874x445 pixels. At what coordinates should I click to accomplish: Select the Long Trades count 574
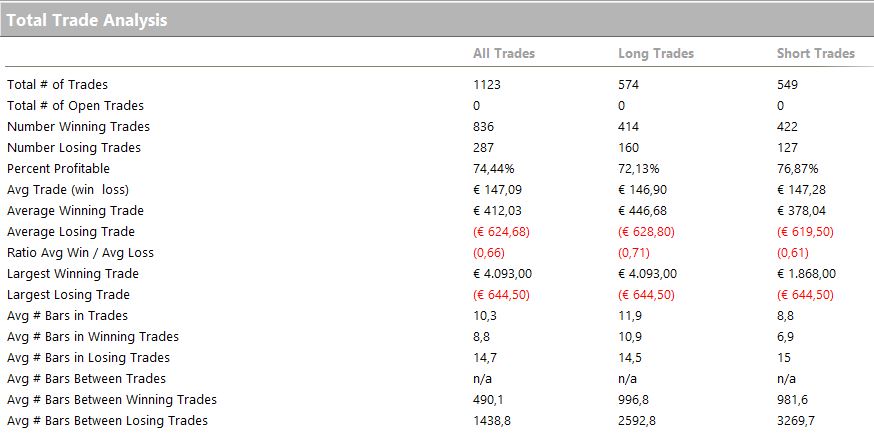tap(628, 85)
